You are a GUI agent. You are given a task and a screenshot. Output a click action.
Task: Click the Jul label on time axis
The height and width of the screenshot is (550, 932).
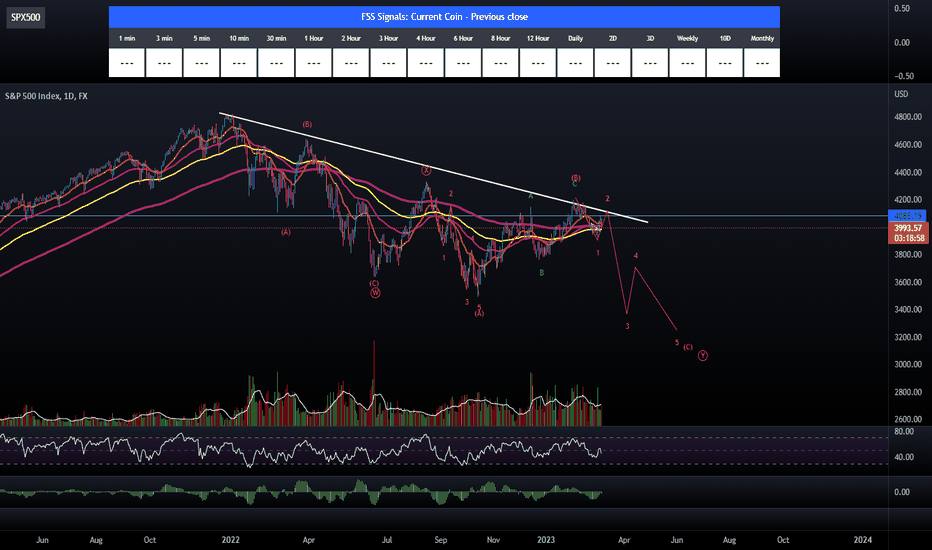coord(387,540)
